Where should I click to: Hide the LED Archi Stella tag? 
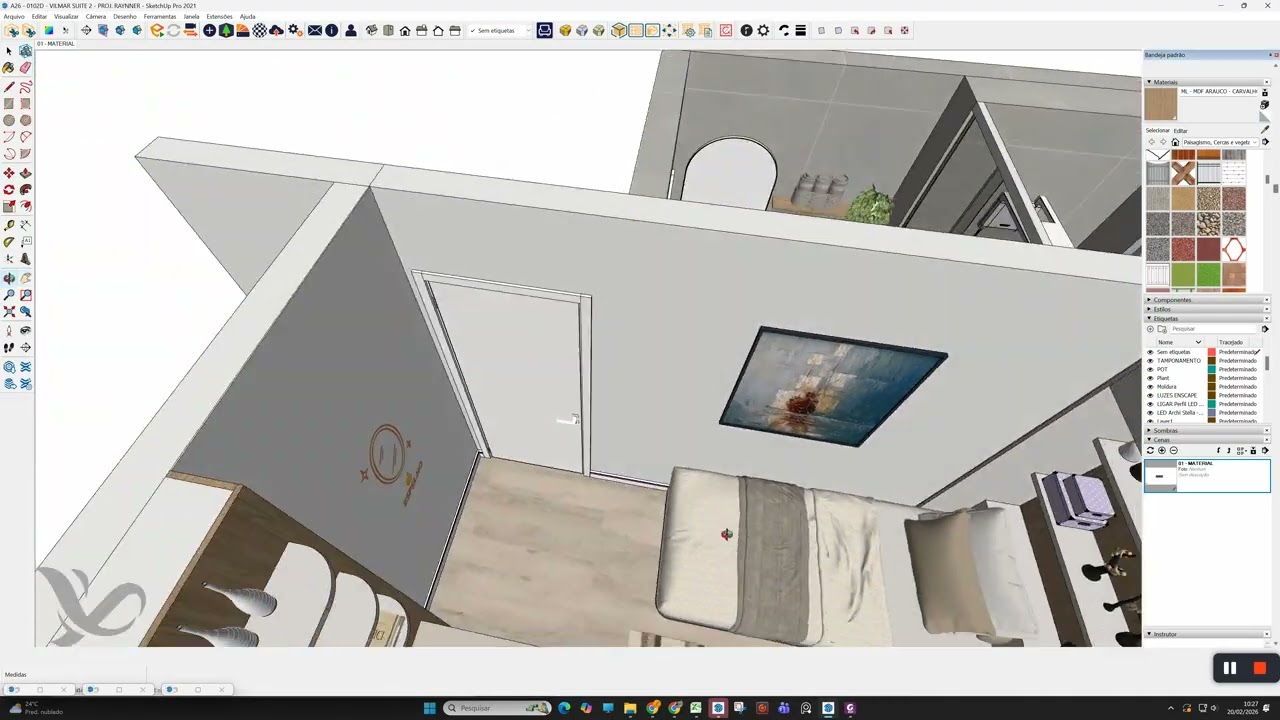click(1150, 412)
